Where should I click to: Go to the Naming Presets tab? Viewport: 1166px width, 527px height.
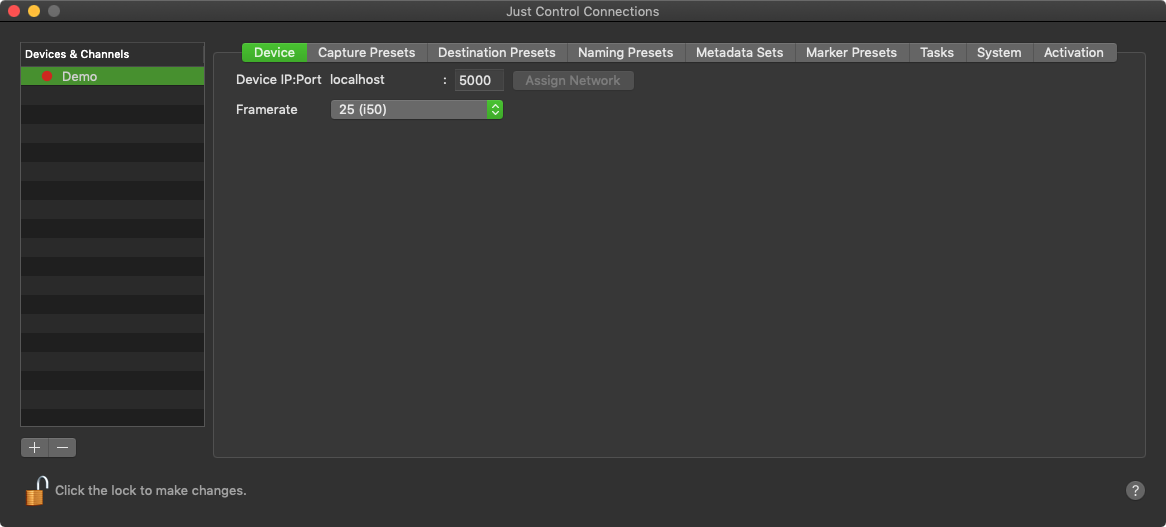(x=625, y=53)
